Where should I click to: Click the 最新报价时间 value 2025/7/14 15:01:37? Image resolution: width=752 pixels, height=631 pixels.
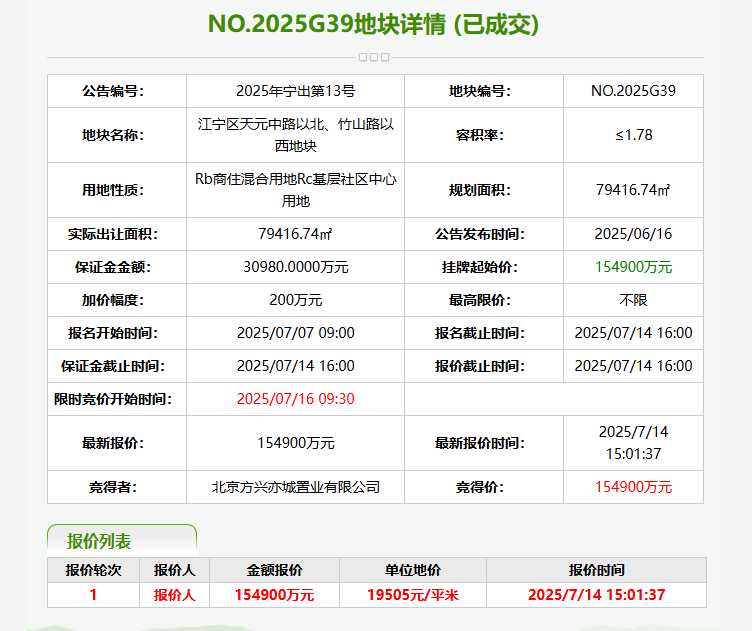coord(633,443)
